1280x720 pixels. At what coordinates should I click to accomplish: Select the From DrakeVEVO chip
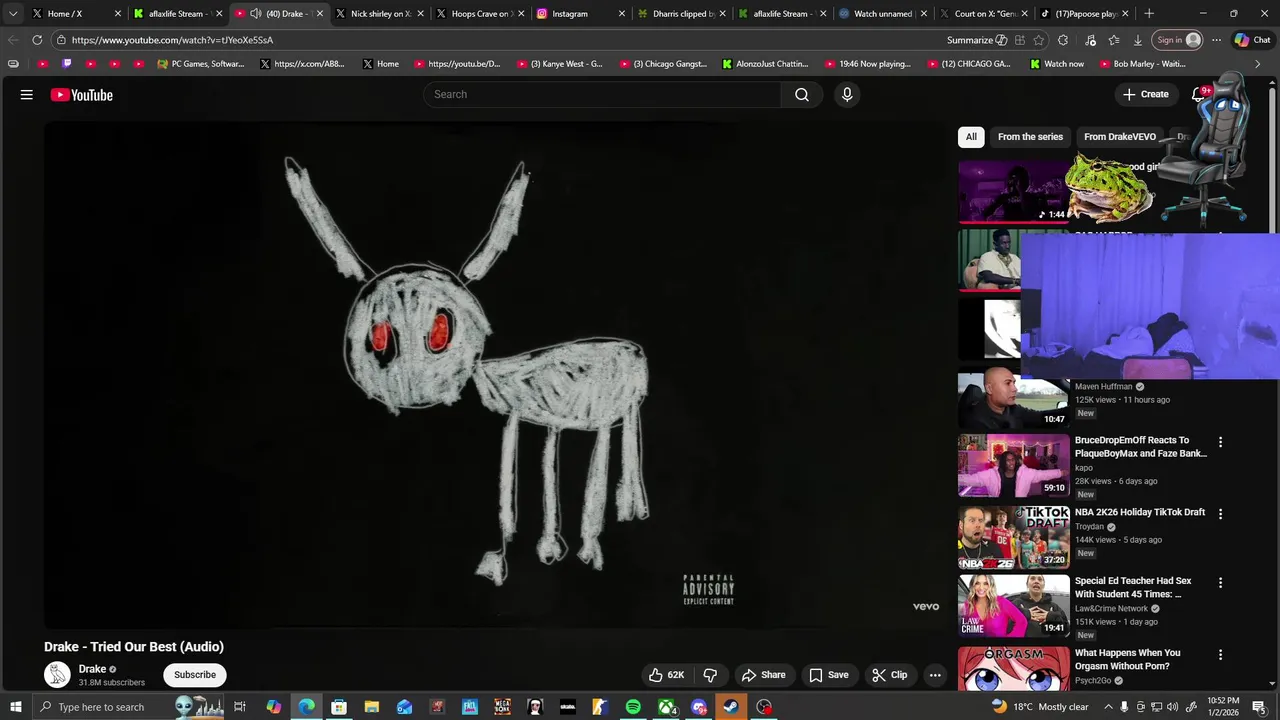coord(1120,137)
